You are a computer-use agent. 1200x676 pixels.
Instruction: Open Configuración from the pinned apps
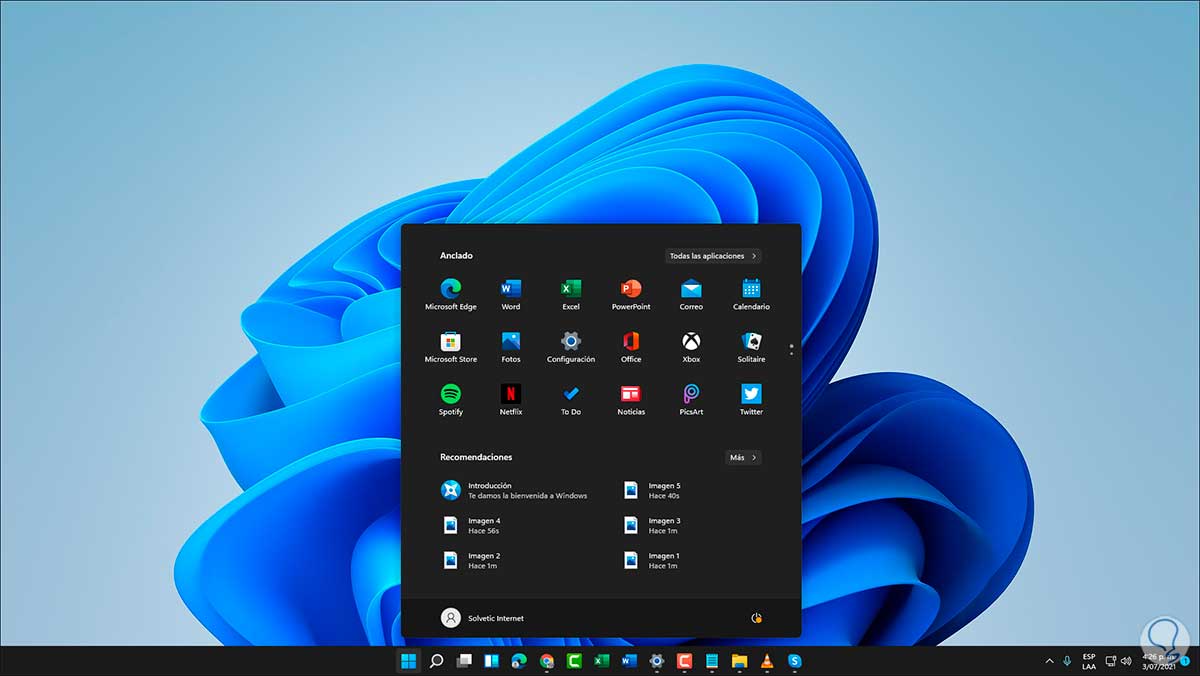pyautogui.click(x=571, y=346)
